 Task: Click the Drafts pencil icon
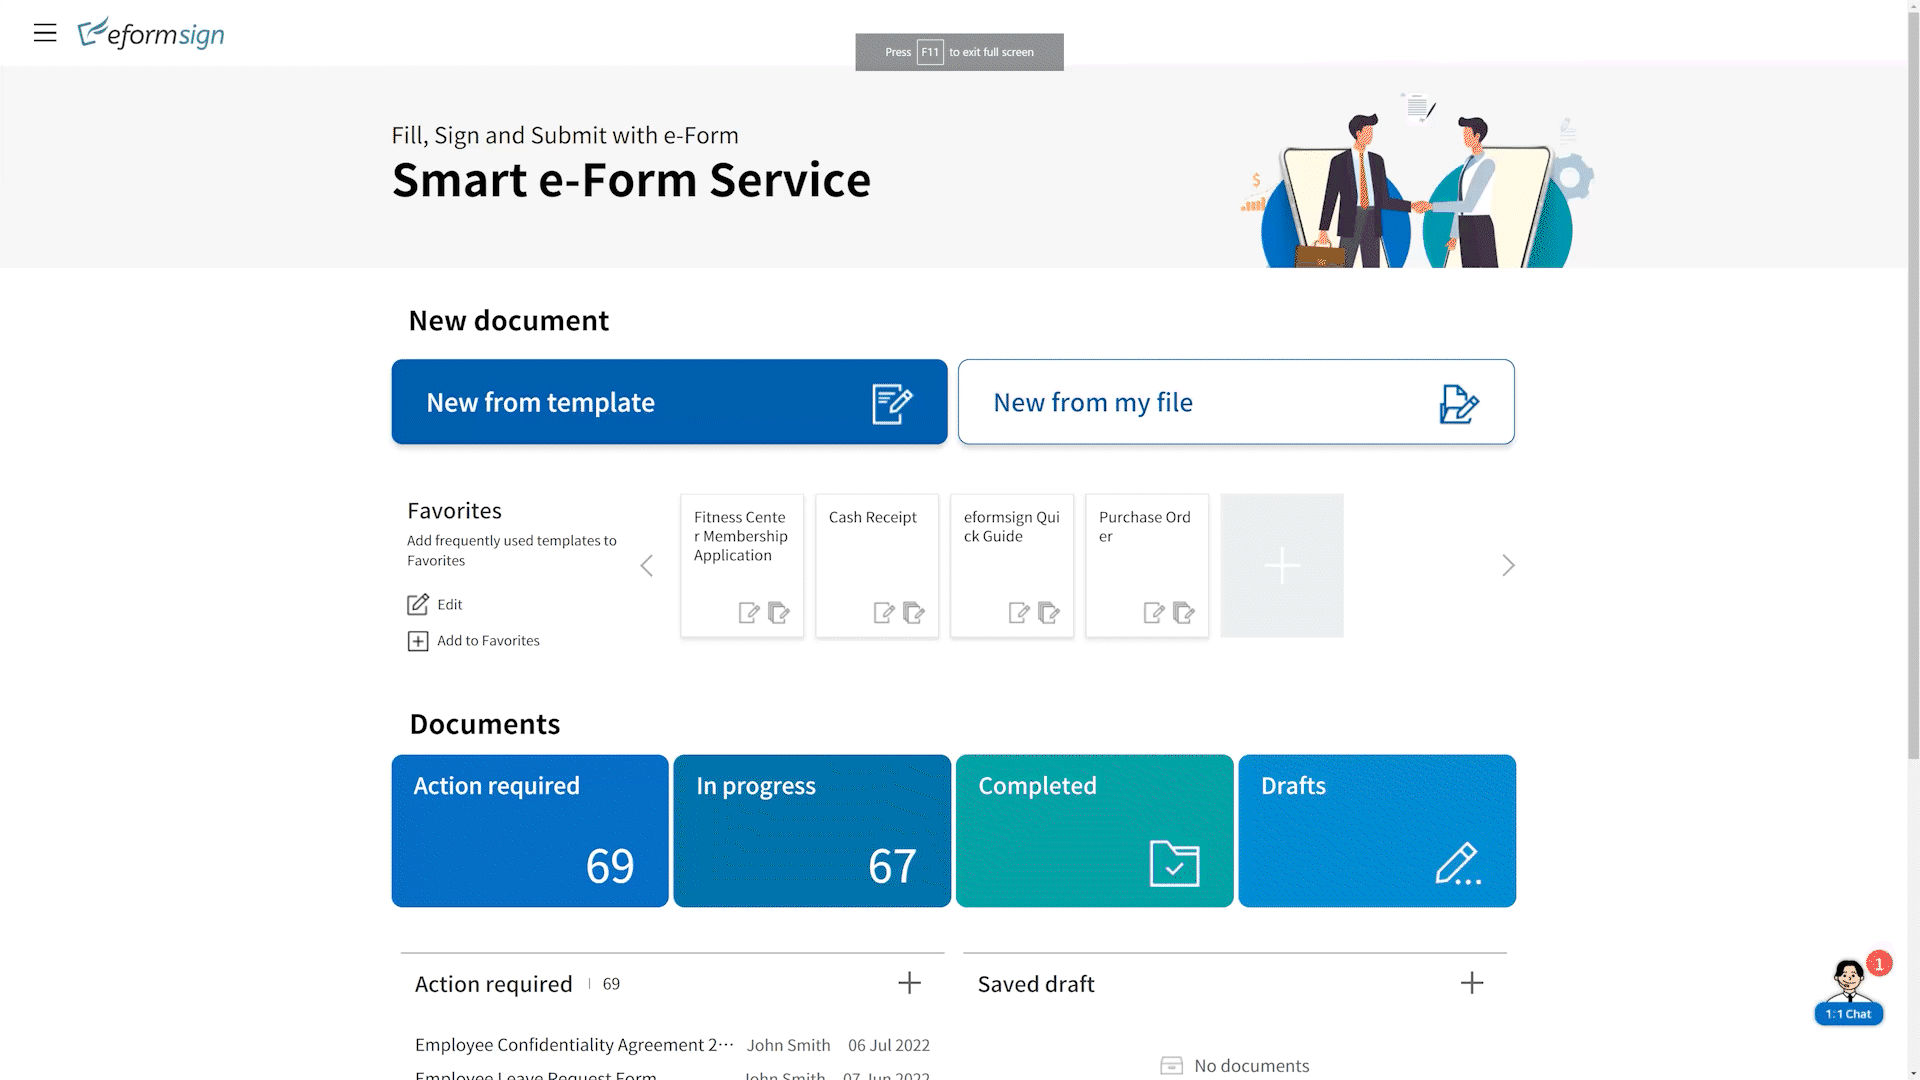point(1458,864)
